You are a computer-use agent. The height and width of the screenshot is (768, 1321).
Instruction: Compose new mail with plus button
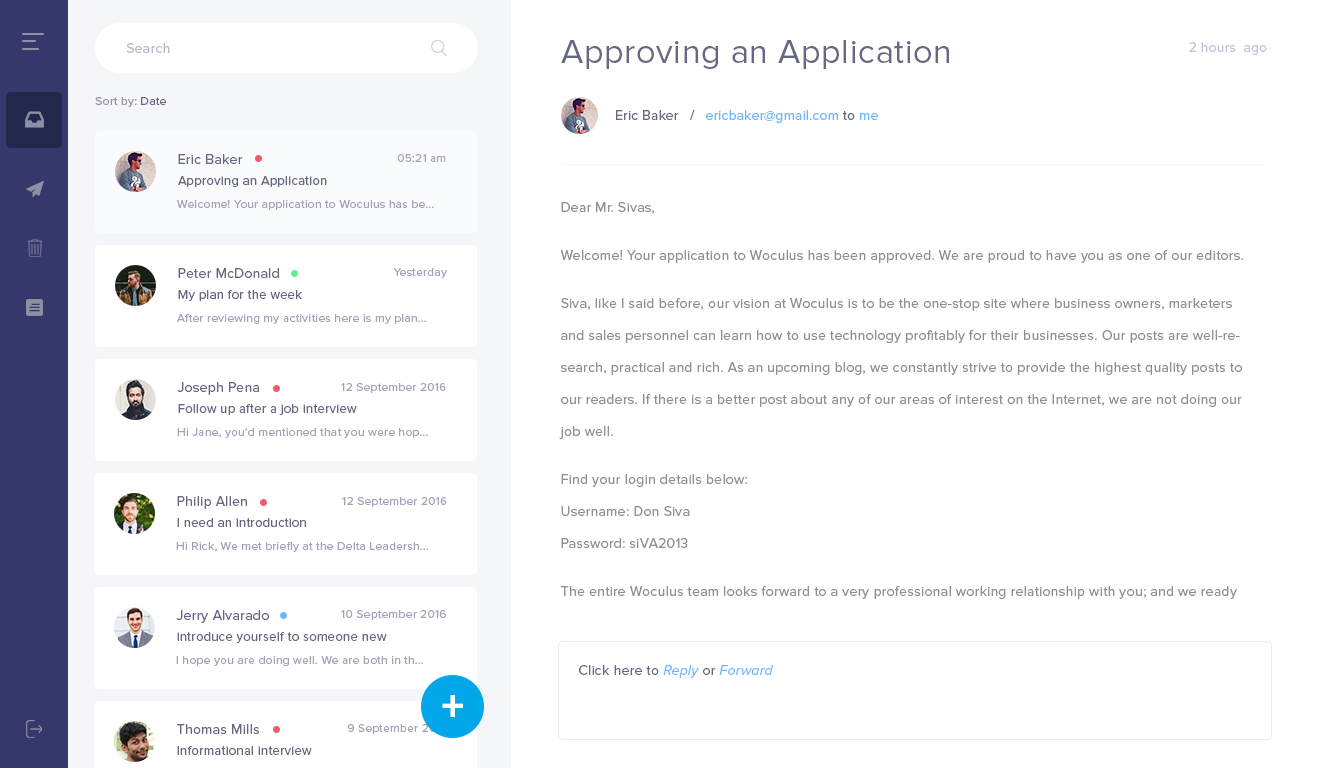point(452,706)
